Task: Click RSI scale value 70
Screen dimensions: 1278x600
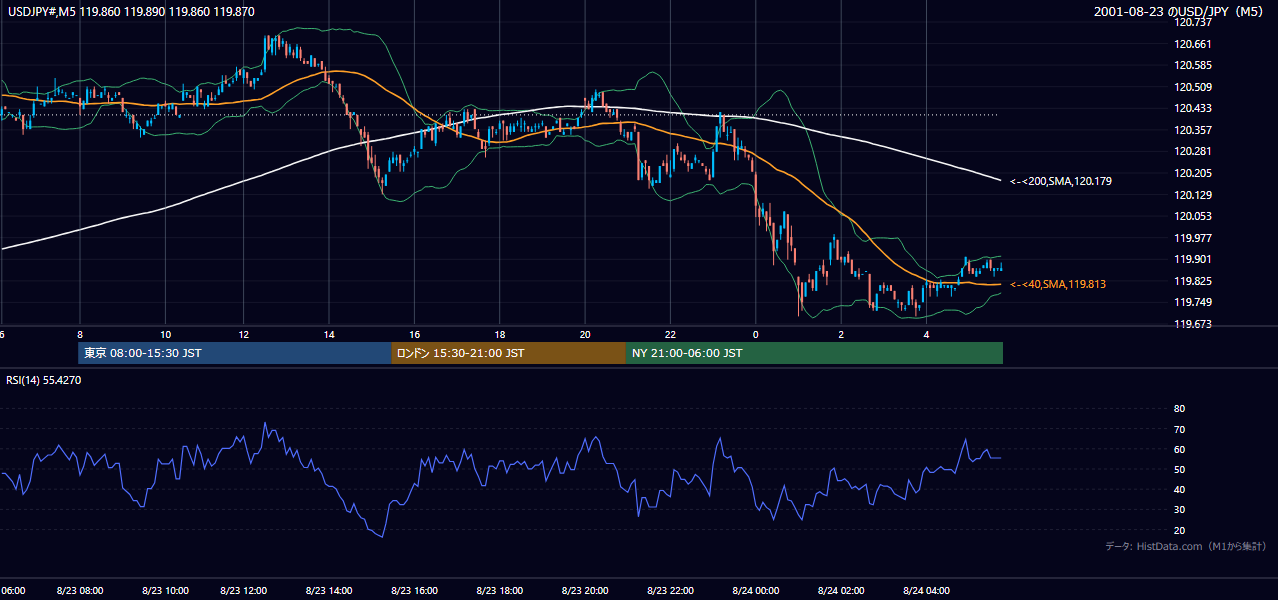Action: (x=1179, y=429)
